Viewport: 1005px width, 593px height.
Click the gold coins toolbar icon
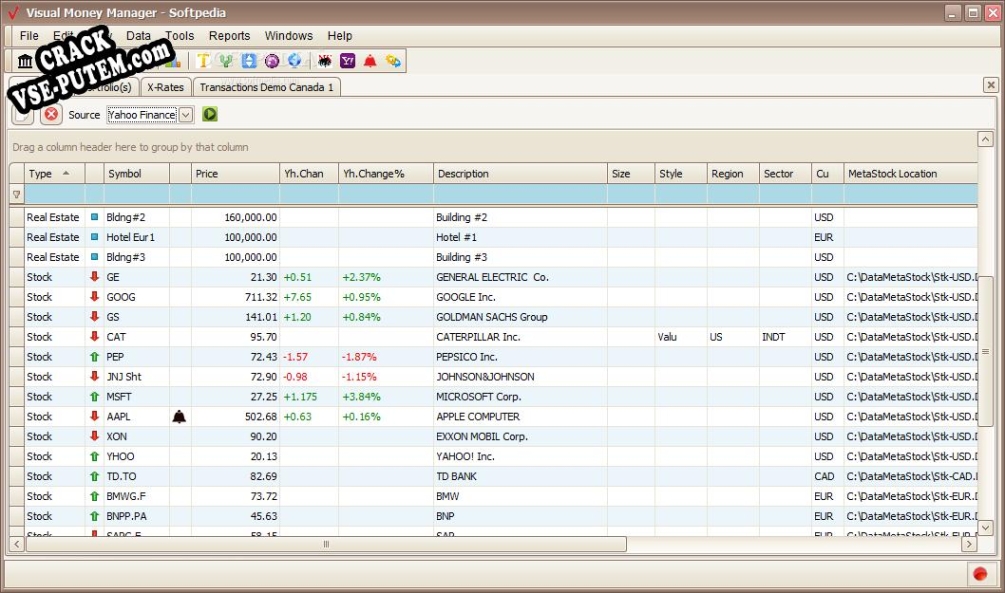[x=393, y=61]
